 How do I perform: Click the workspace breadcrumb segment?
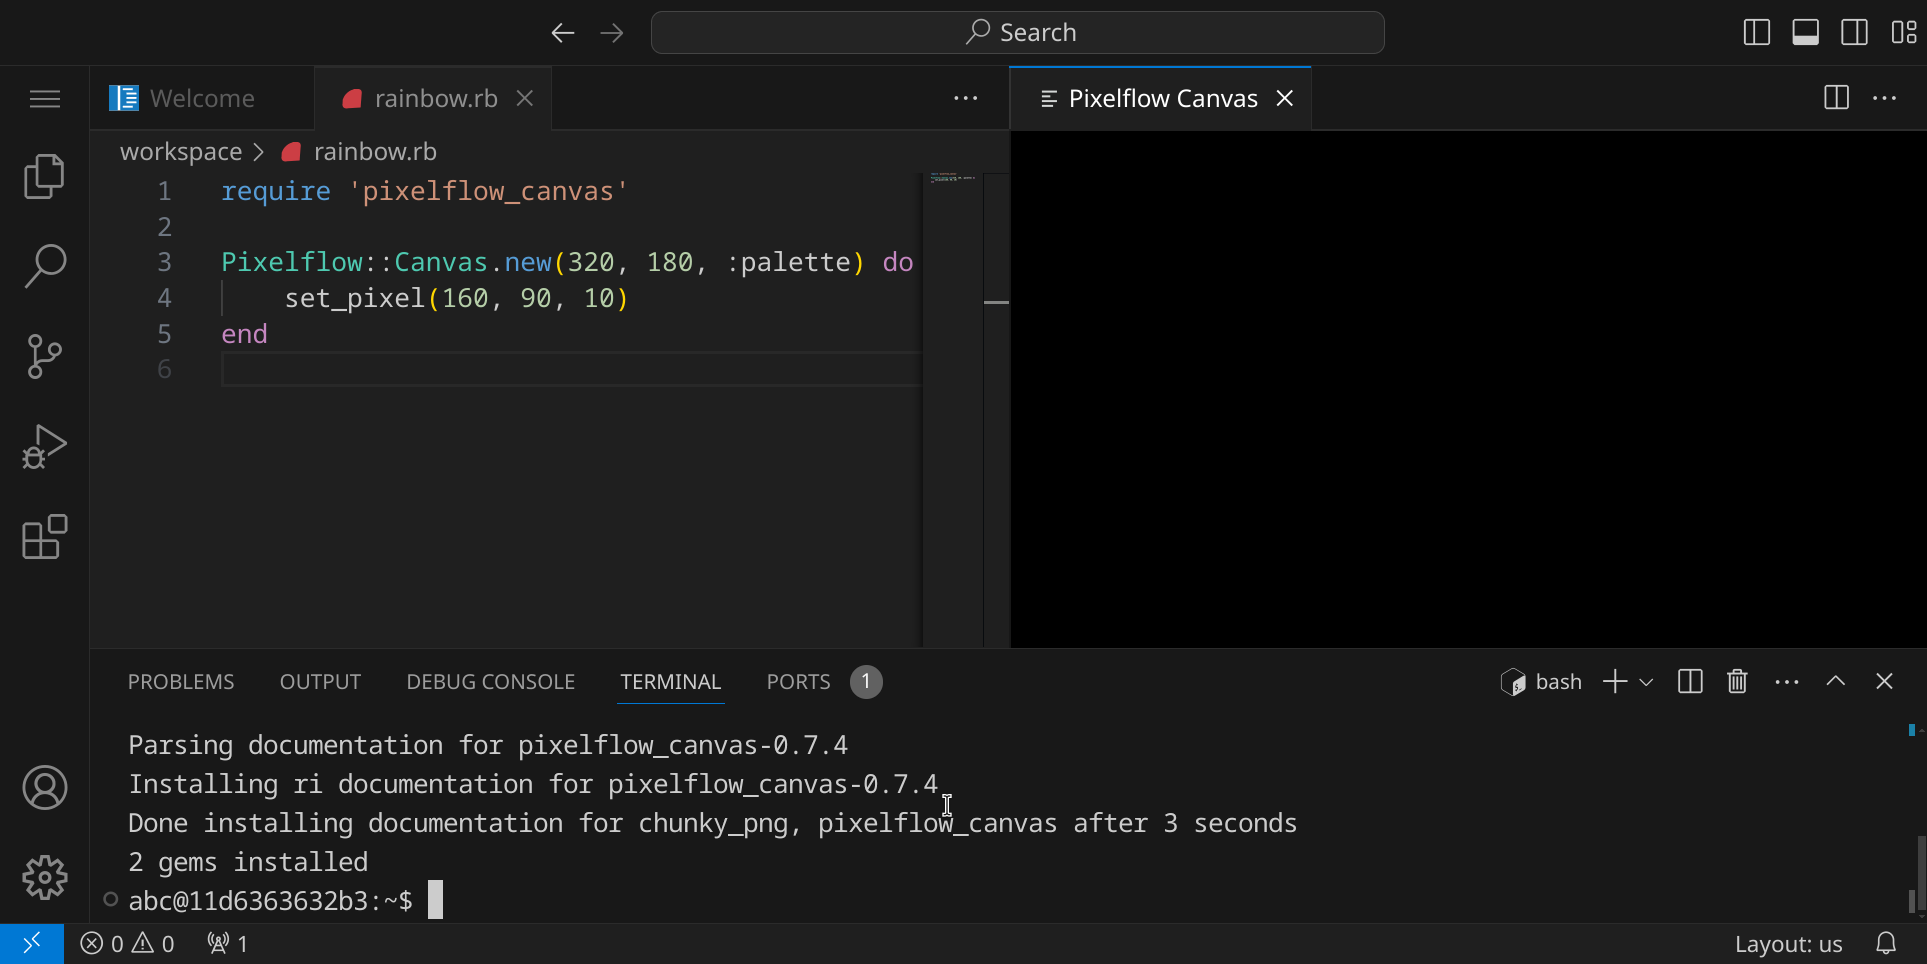[181, 152]
